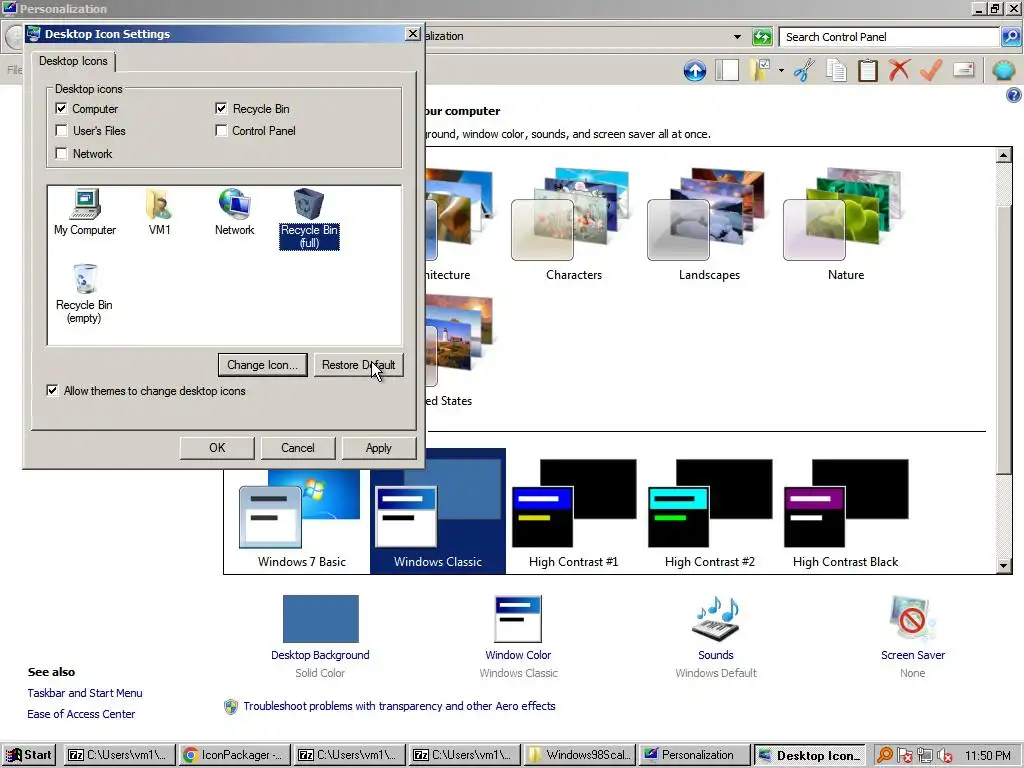The width and height of the screenshot is (1024, 768).
Task: Click the themes list scroll-up arrow
Action: (x=1004, y=155)
